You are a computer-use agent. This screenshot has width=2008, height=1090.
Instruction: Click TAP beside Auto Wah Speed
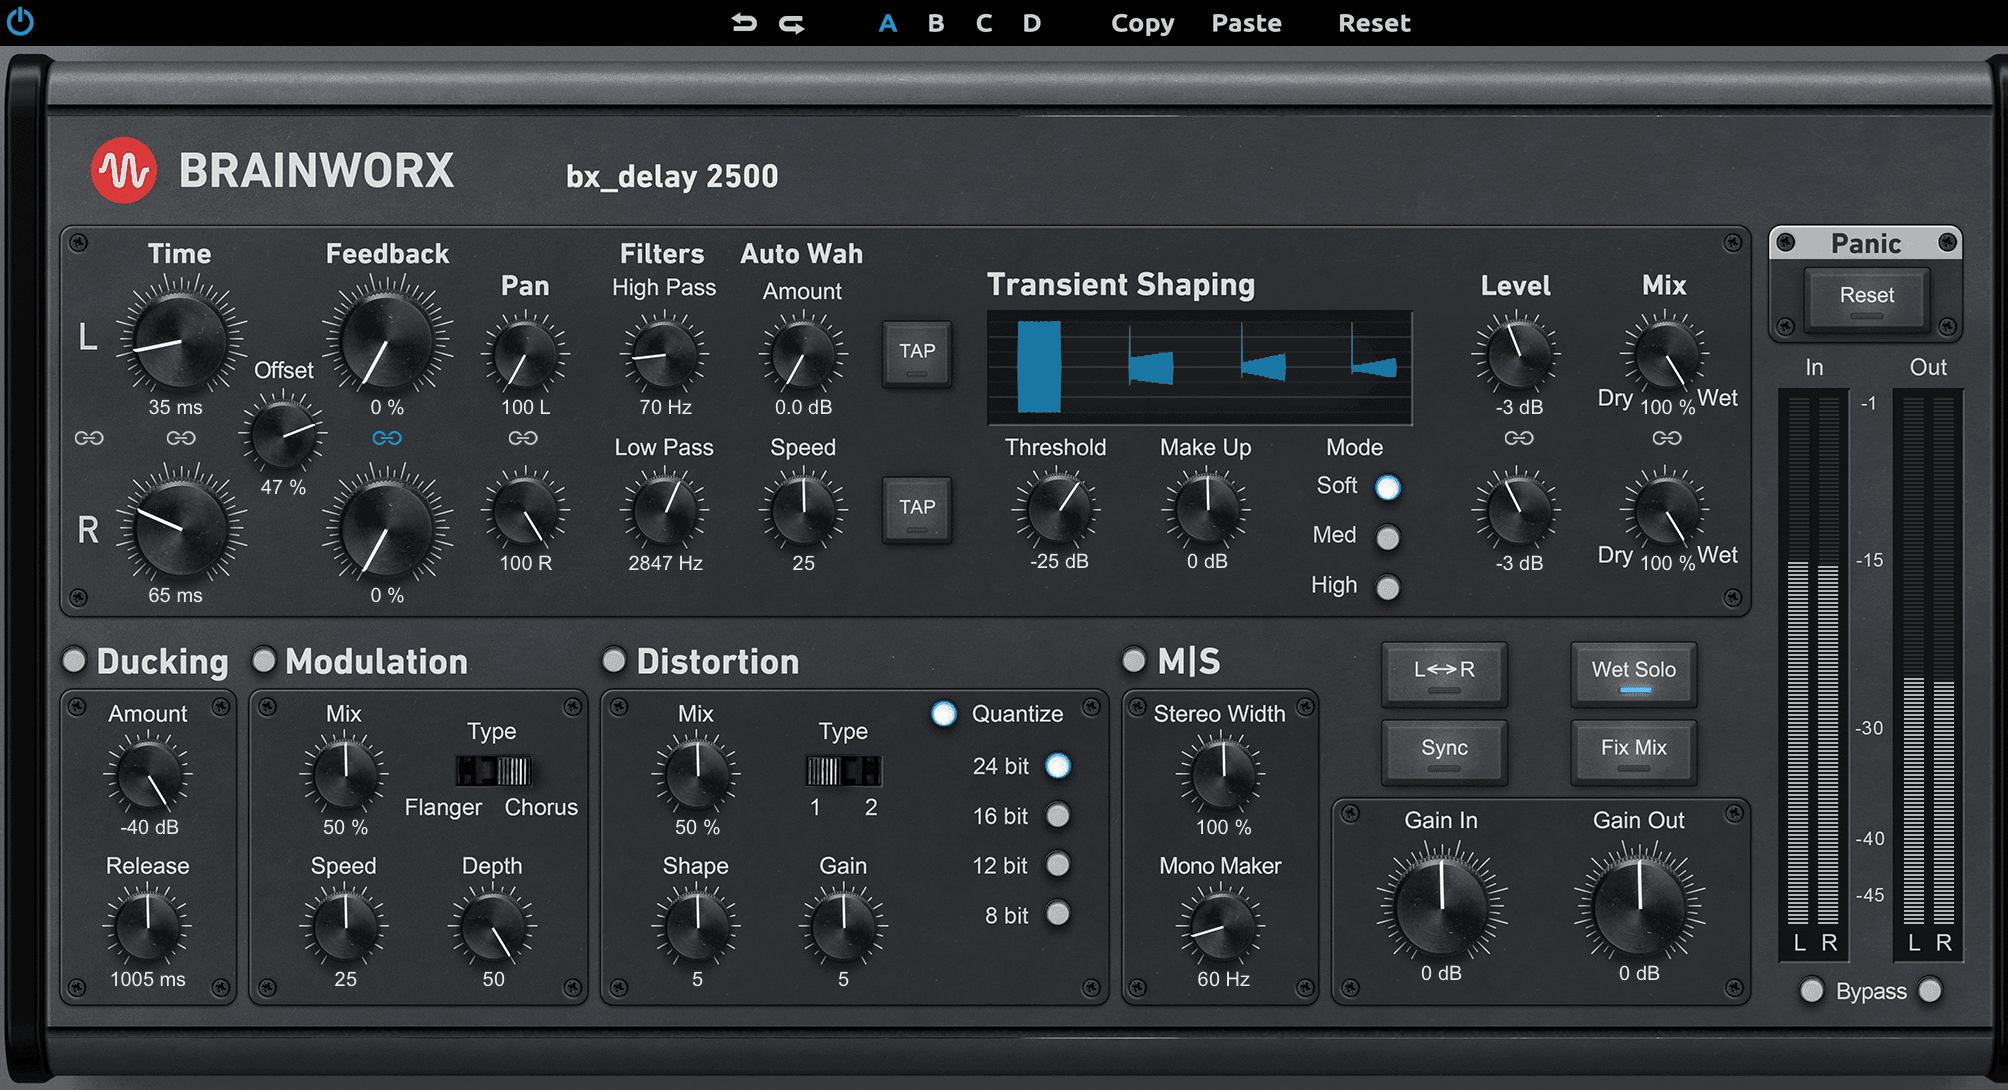917,509
